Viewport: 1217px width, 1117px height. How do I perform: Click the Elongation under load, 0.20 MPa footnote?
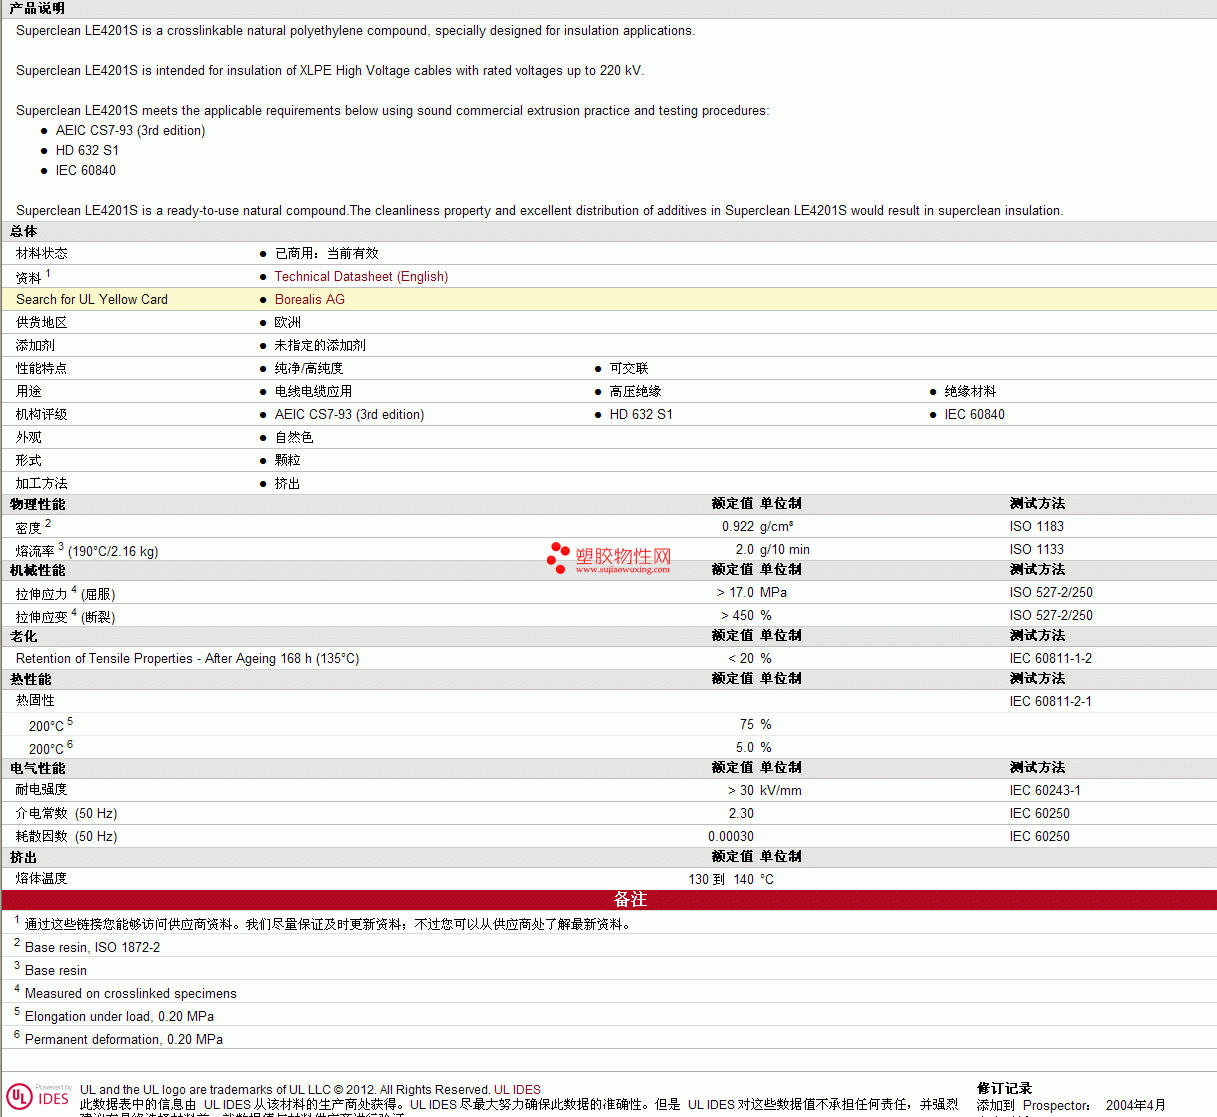click(119, 1017)
